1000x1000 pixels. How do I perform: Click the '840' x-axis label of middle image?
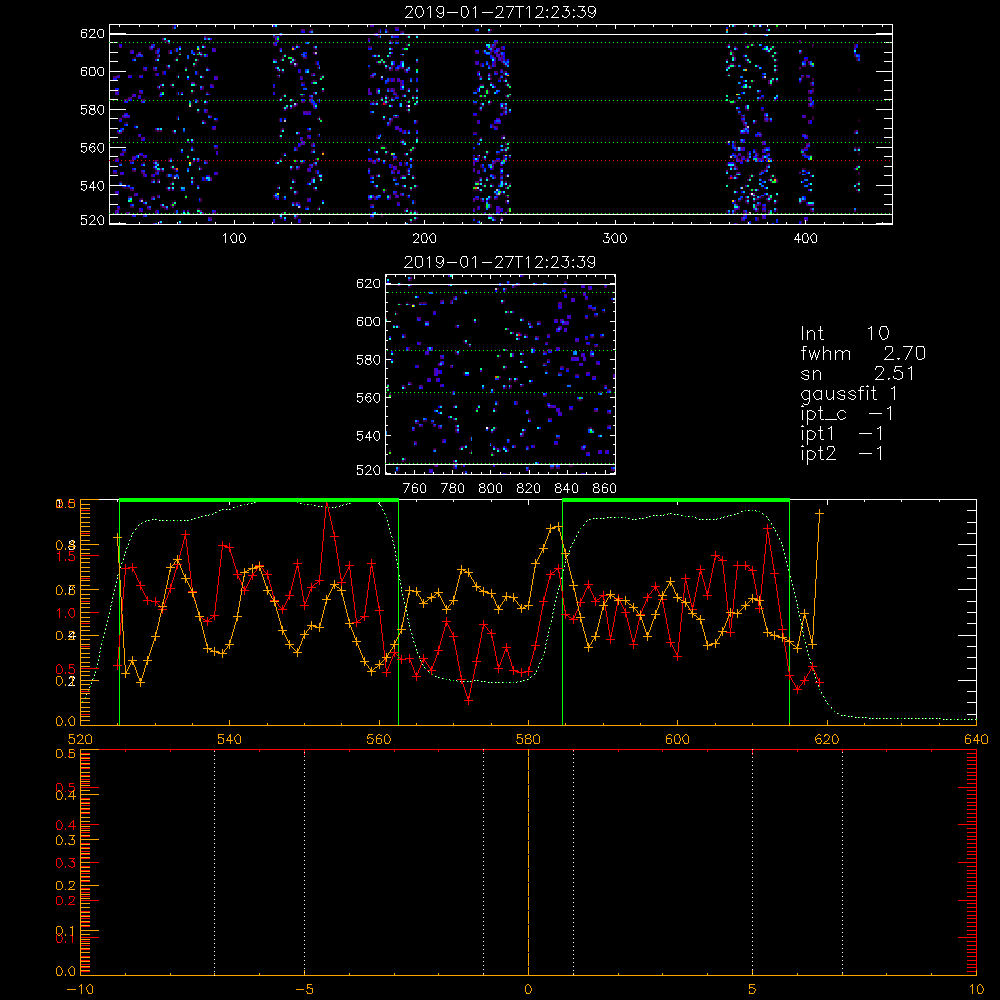pos(566,489)
